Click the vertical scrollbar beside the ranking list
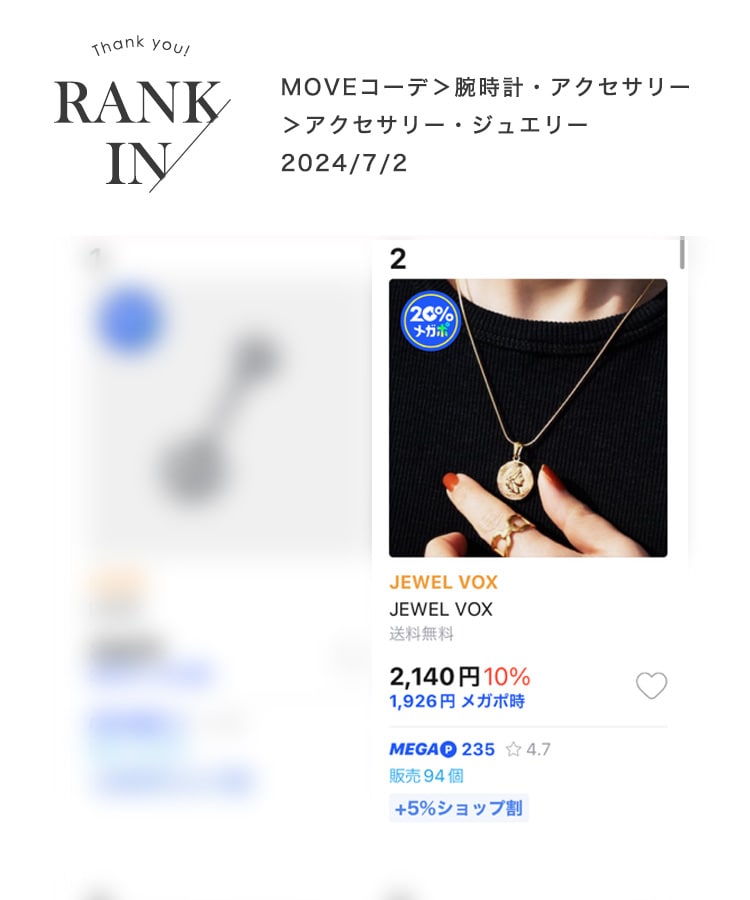 (x=682, y=253)
